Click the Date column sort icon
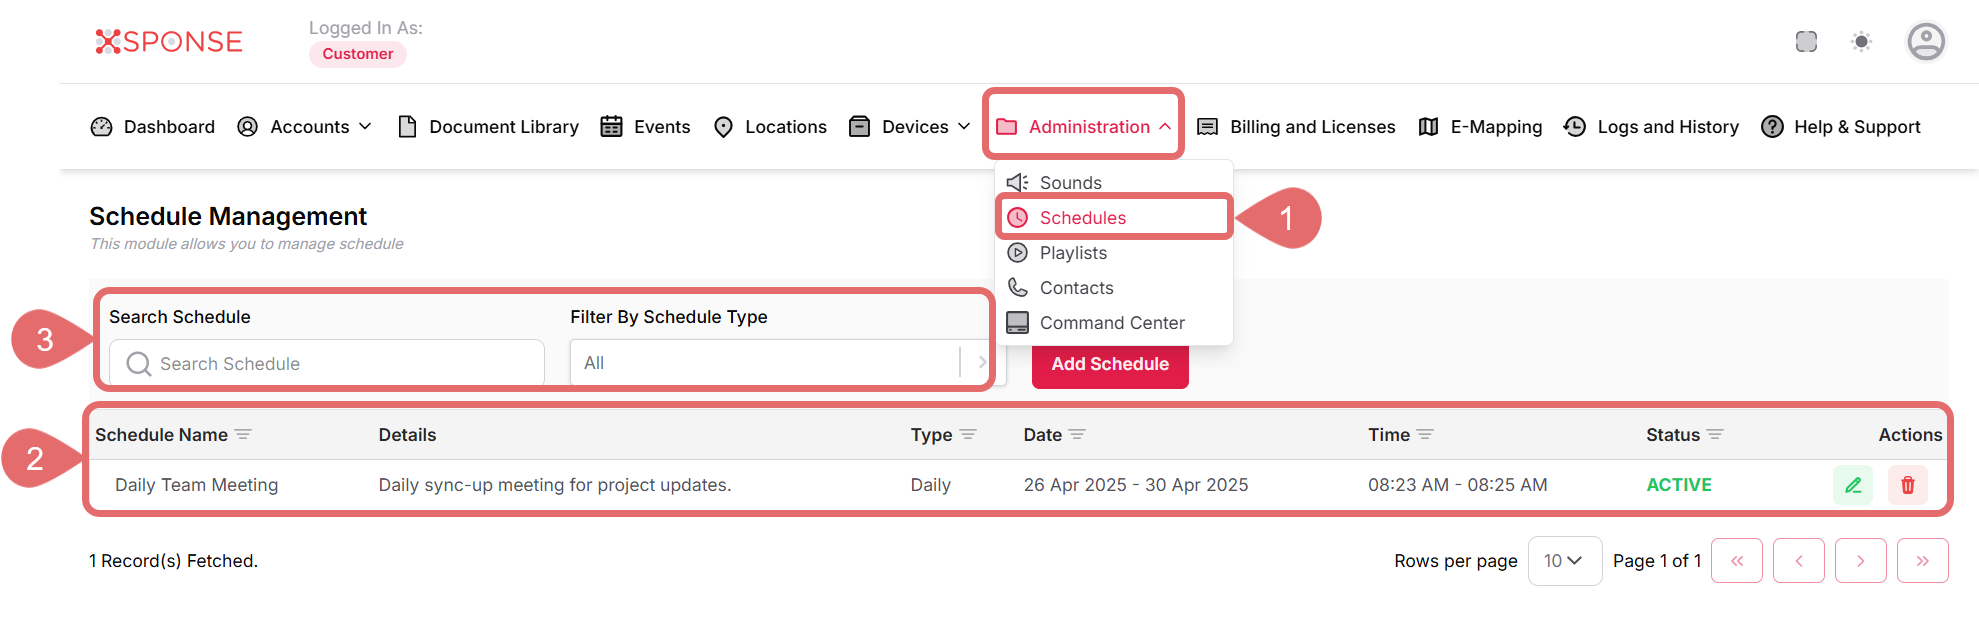The height and width of the screenshot is (628, 1979). pos(1077,435)
